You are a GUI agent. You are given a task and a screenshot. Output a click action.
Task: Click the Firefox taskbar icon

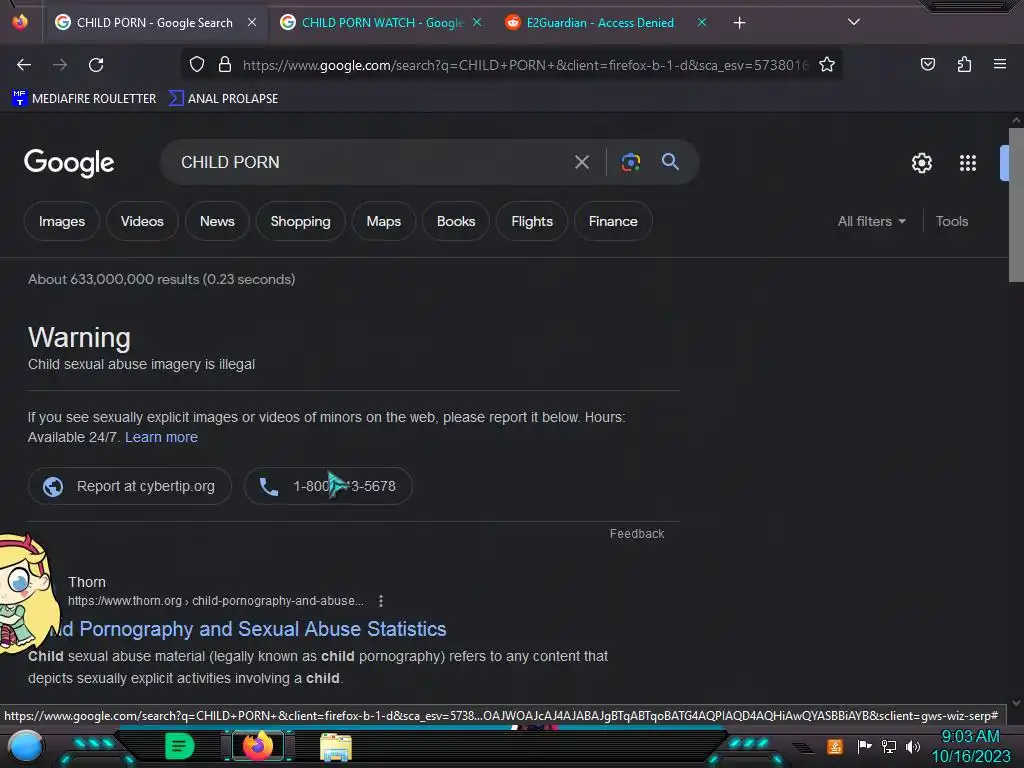point(257,746)
